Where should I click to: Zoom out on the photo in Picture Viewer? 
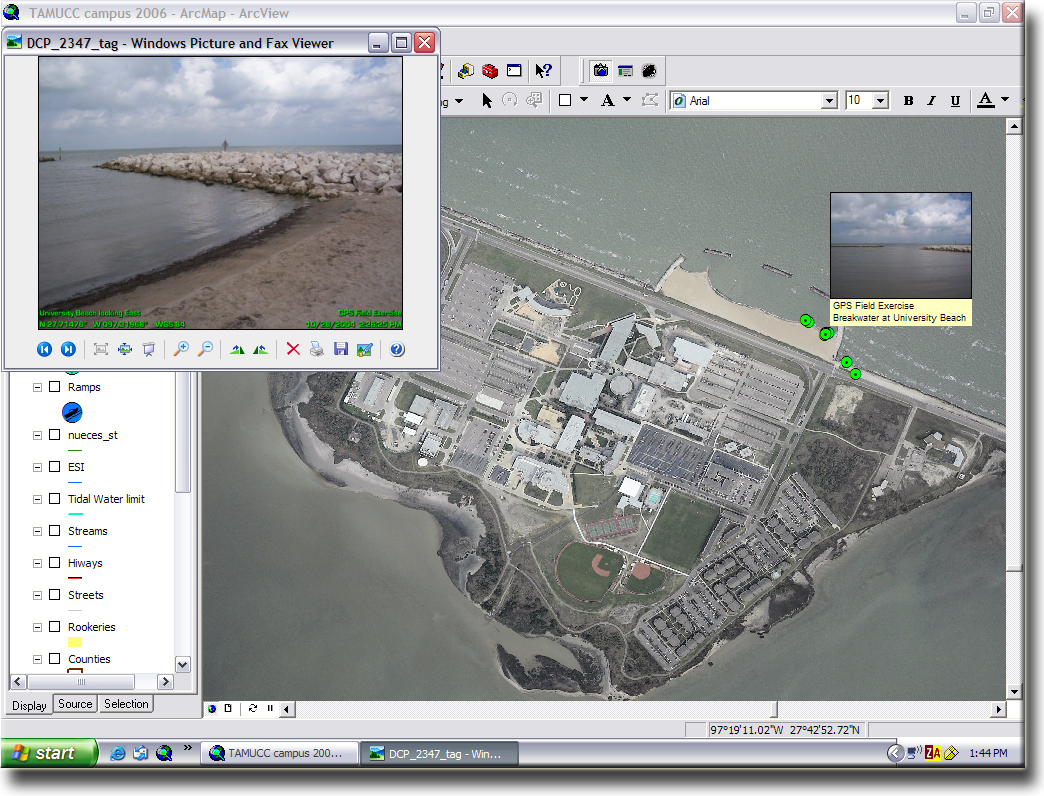206,349
